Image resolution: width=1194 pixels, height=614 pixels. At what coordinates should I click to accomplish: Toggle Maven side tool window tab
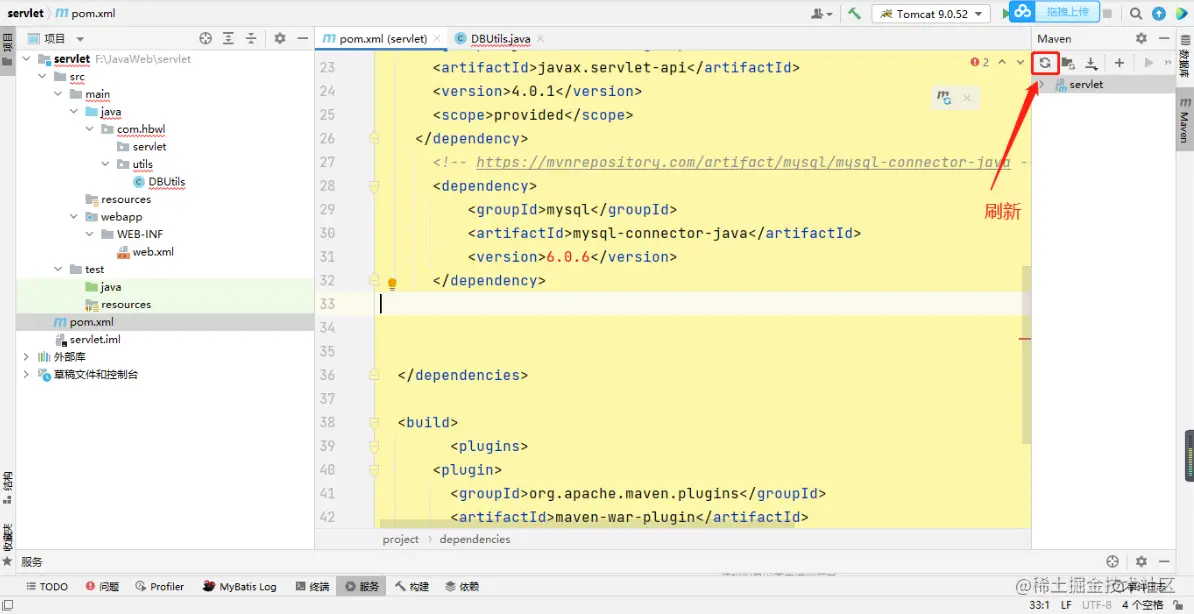[x=1184, y=119]
